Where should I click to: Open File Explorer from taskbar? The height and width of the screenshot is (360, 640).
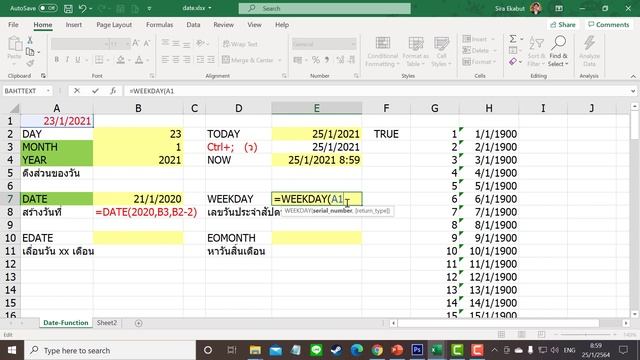(x=255, y=350)
